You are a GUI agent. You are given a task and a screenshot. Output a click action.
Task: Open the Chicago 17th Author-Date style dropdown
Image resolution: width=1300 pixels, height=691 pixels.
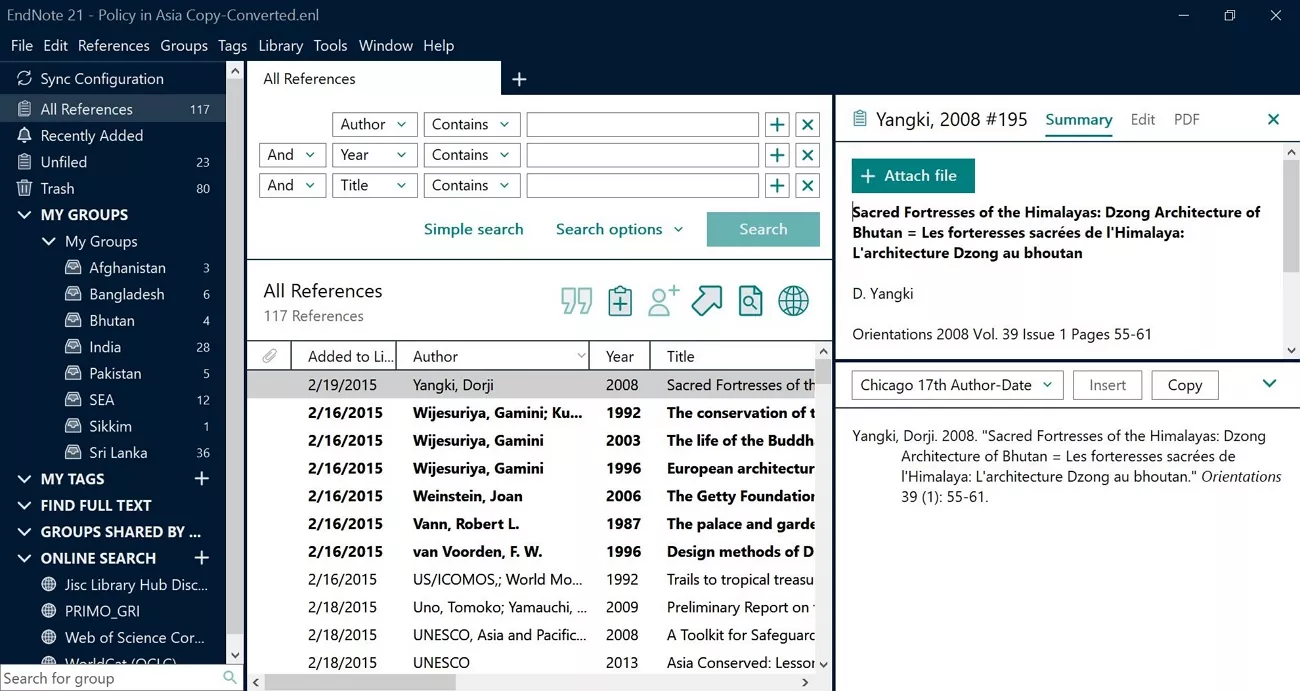(x=955, y=384)
